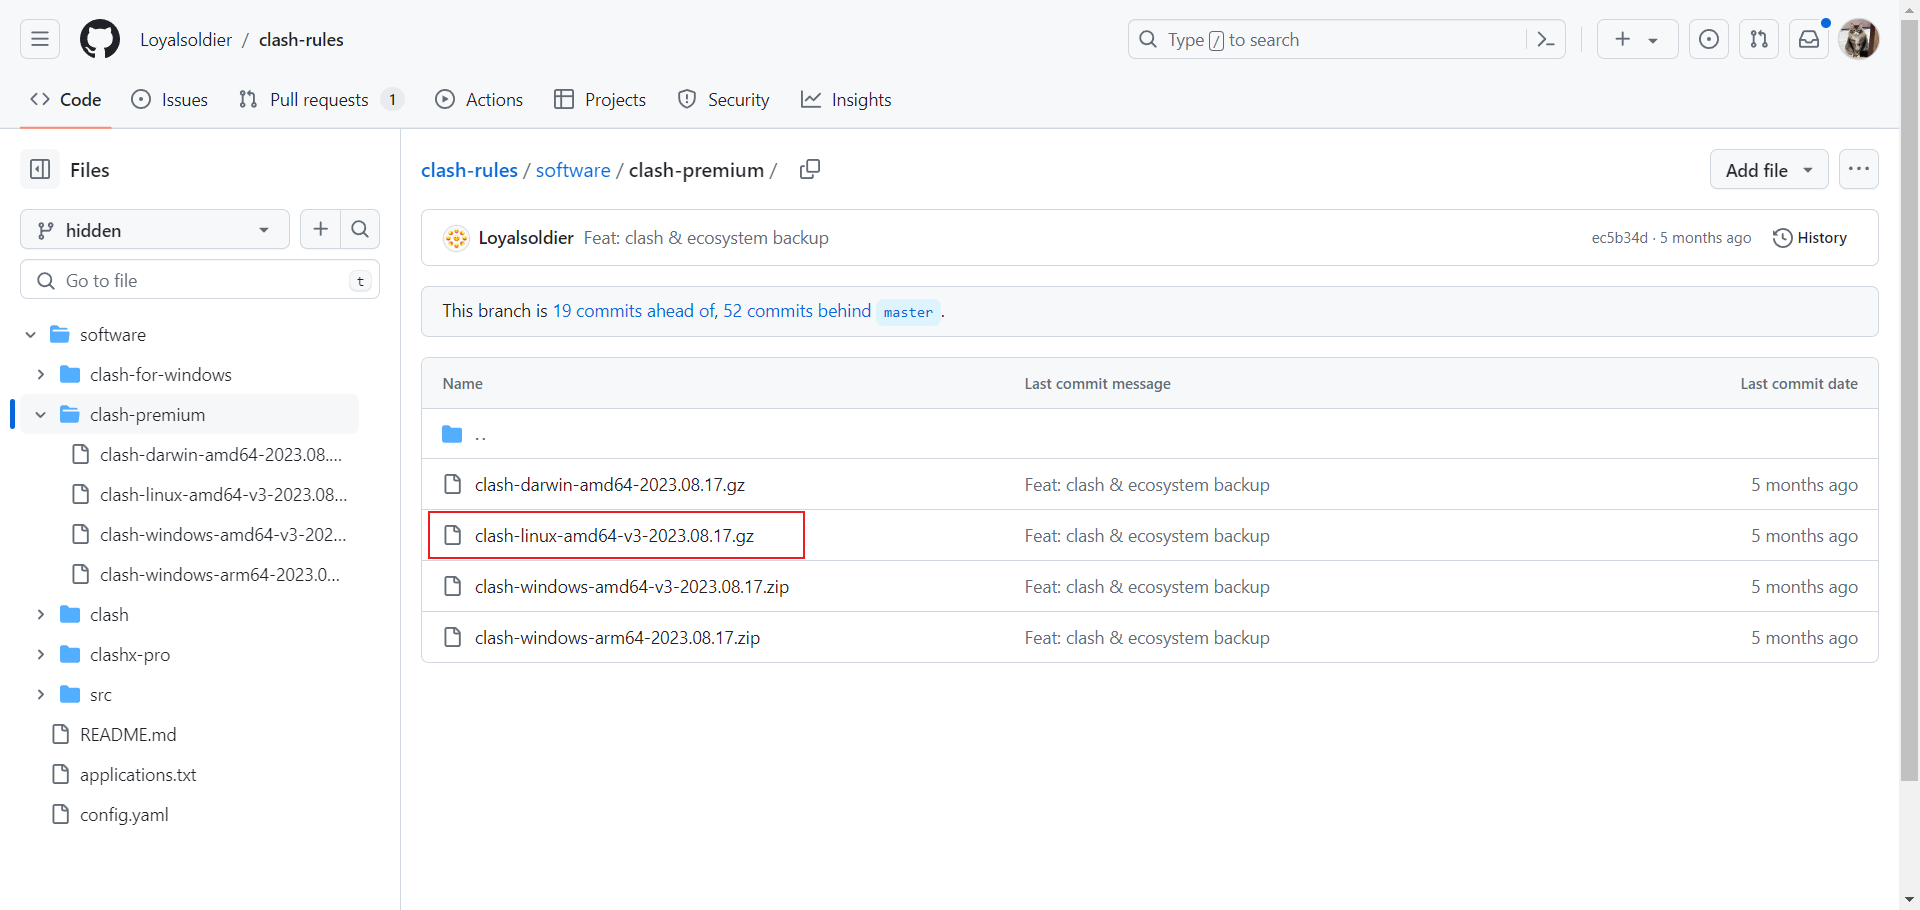Open clash-windows-arm64-2023.08.17.zip in file list
Image resolution: width=1920 pixels, height=910 pixels.
[x=617, y=637]
